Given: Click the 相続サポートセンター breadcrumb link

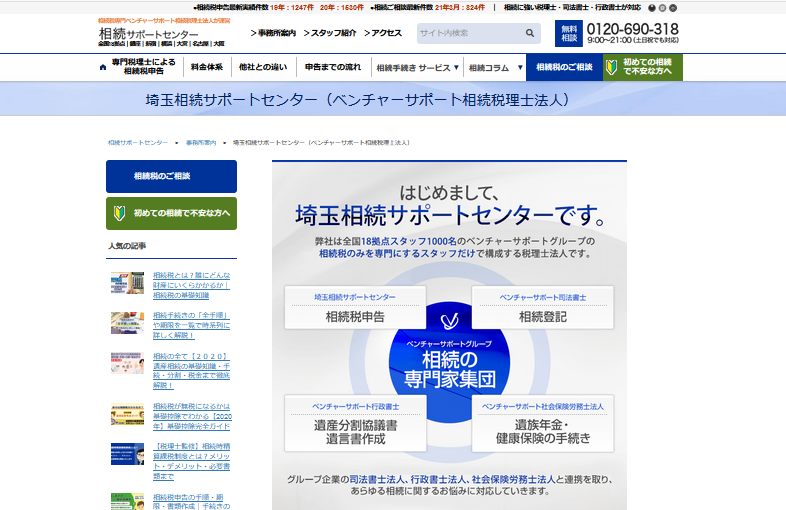Looking at the screenshot, I should [138, 143].
